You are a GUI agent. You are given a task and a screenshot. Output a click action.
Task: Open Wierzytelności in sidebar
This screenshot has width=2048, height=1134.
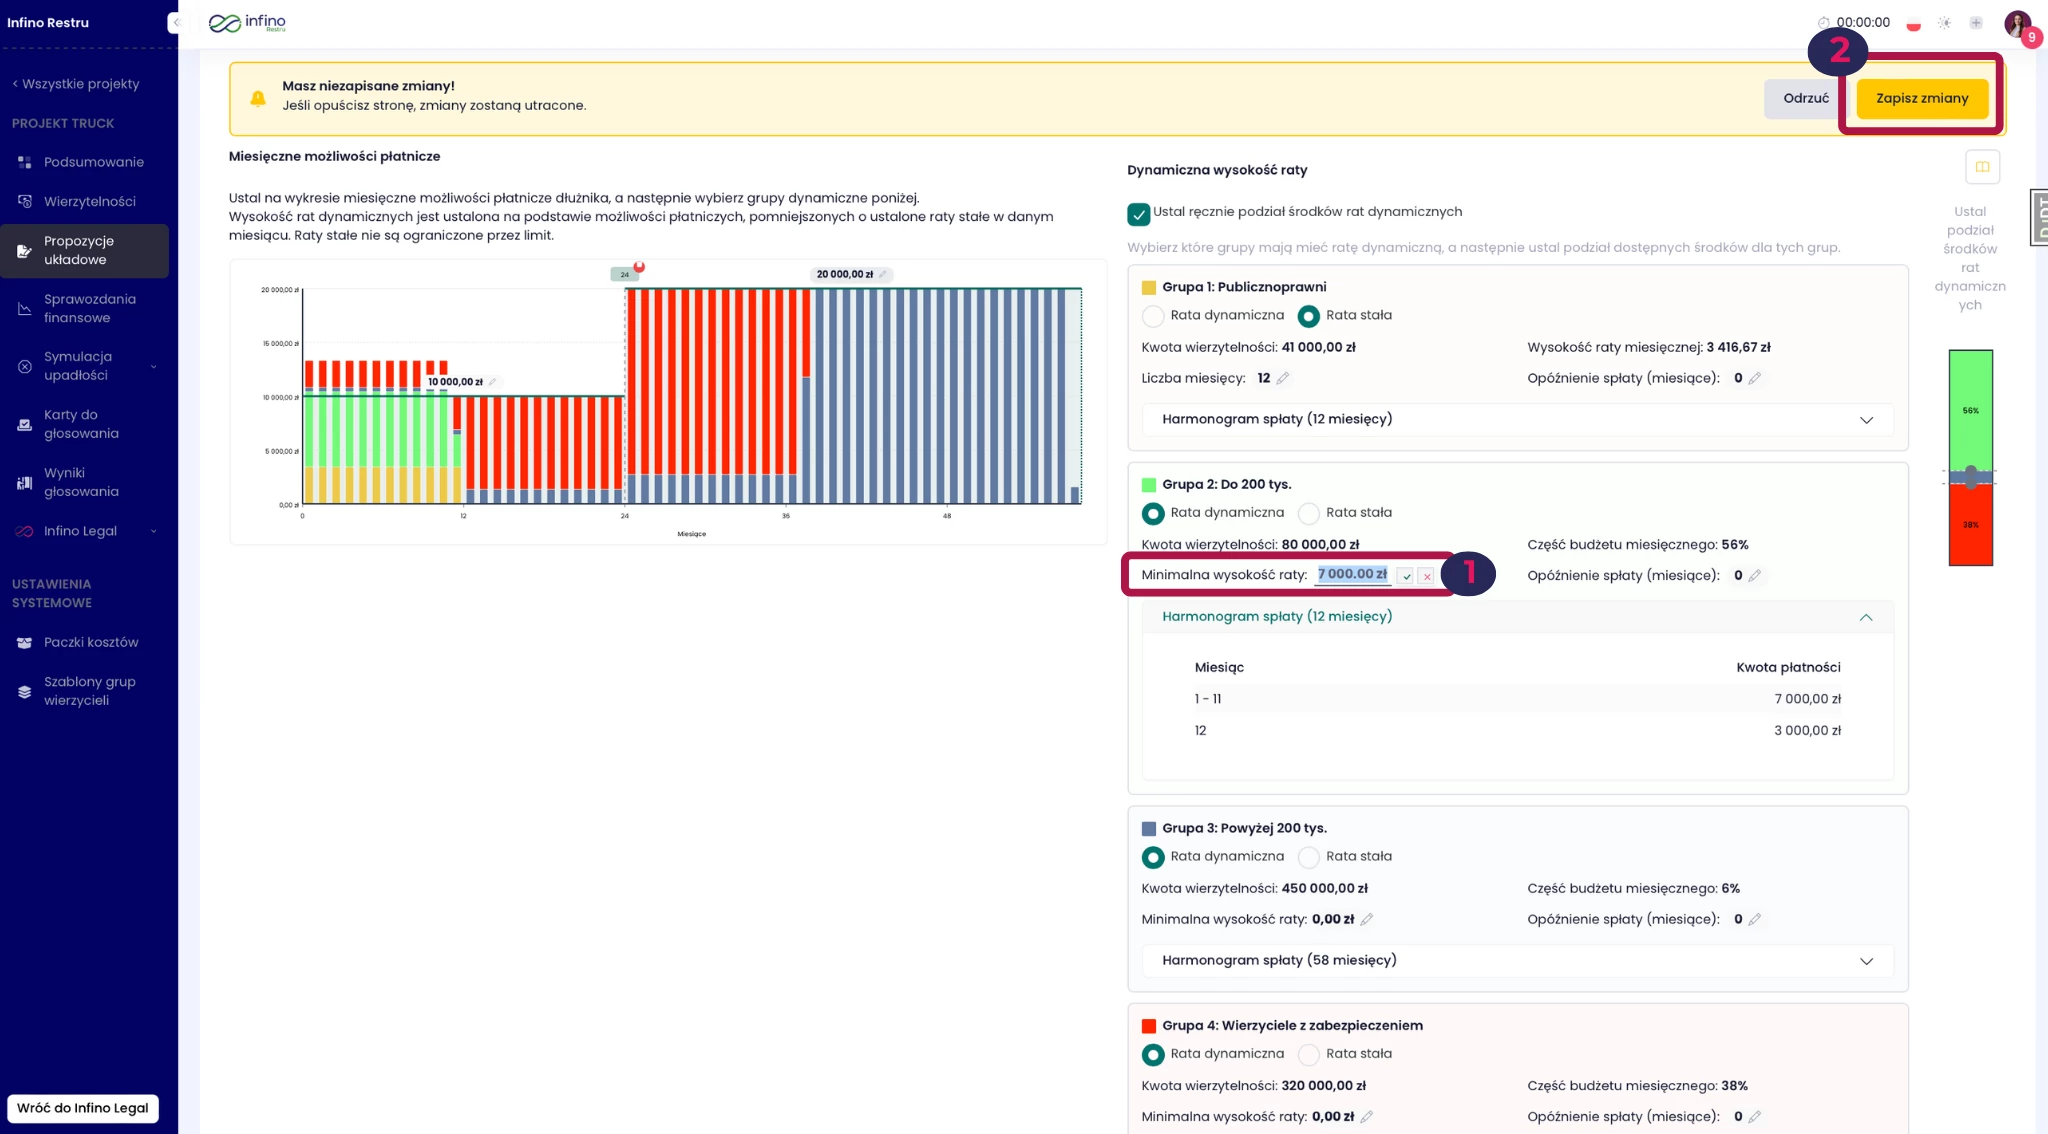[x=89, y=201]
